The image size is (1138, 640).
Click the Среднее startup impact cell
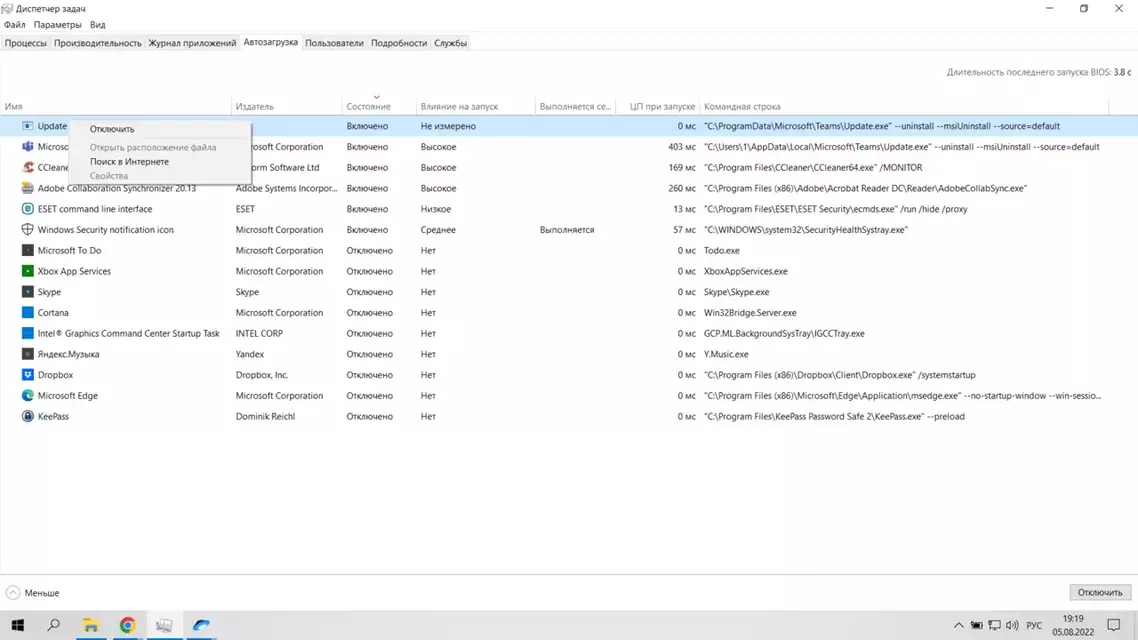click(438, 230)
